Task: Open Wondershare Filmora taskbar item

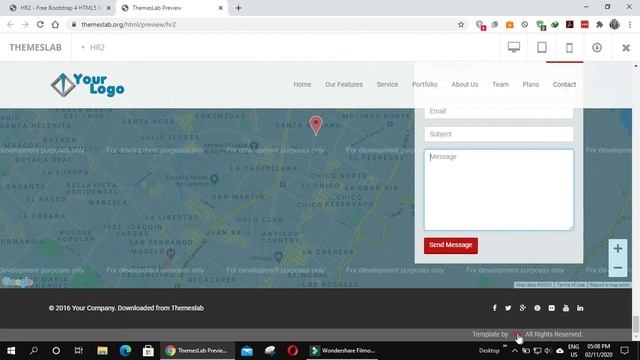Action: [x=343, y=351]
